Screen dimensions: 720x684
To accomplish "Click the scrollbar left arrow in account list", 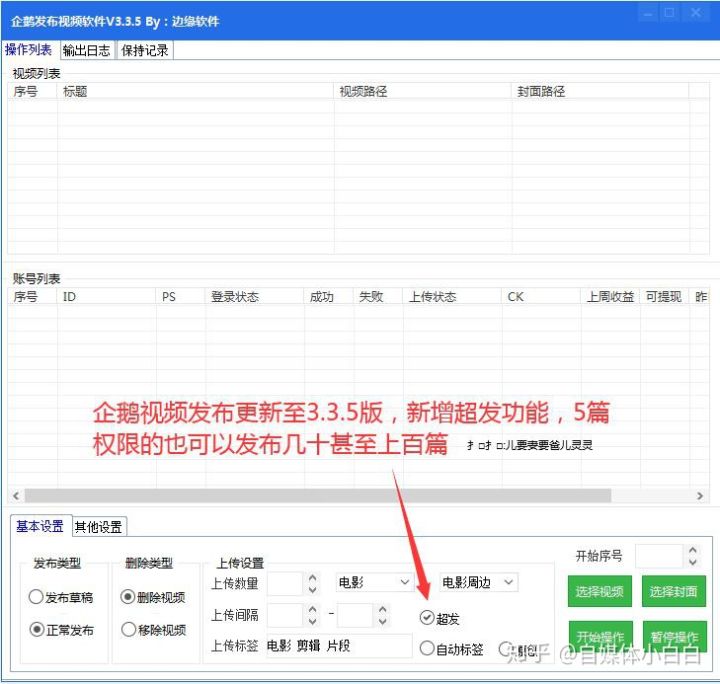I will (x=16, y=496).
